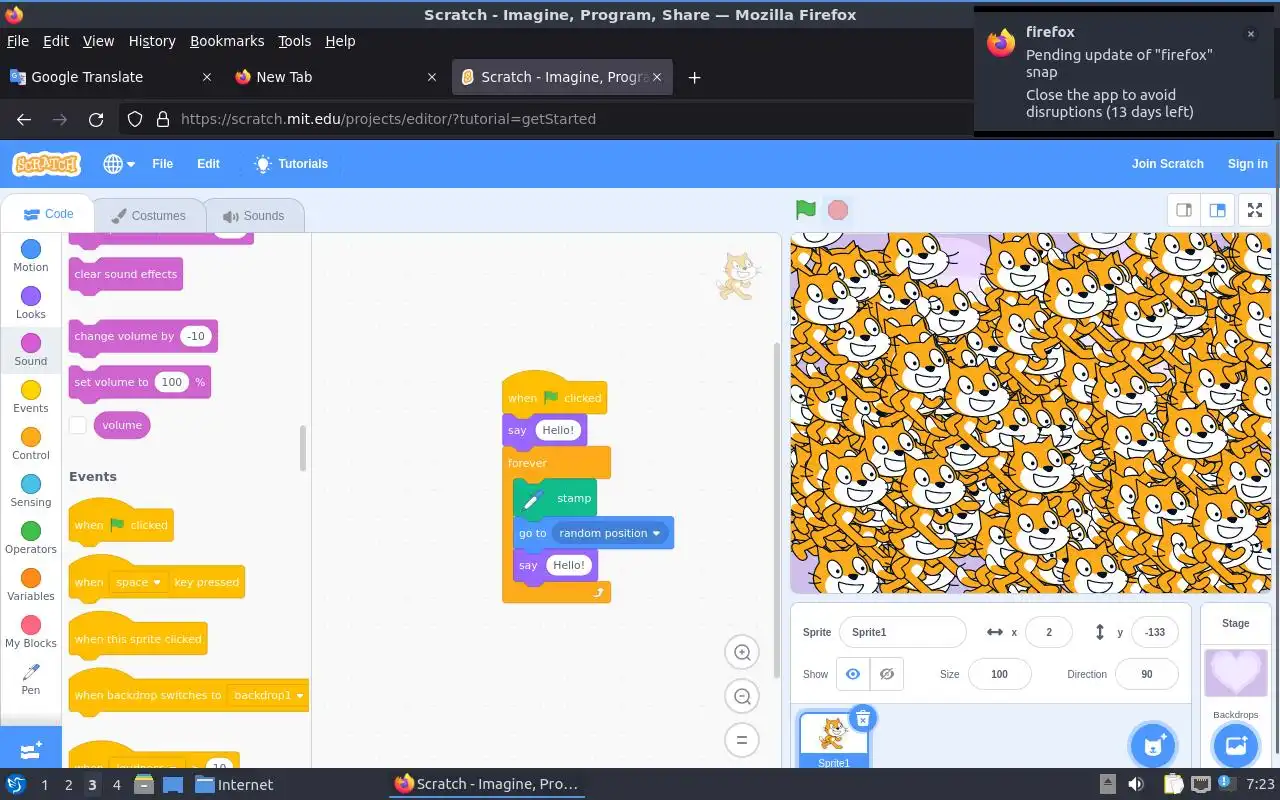The image size is (1280, 800).
Task: Click the Tutorials lightbulb button
Action: pyautogui.click(x=291, y=164)
